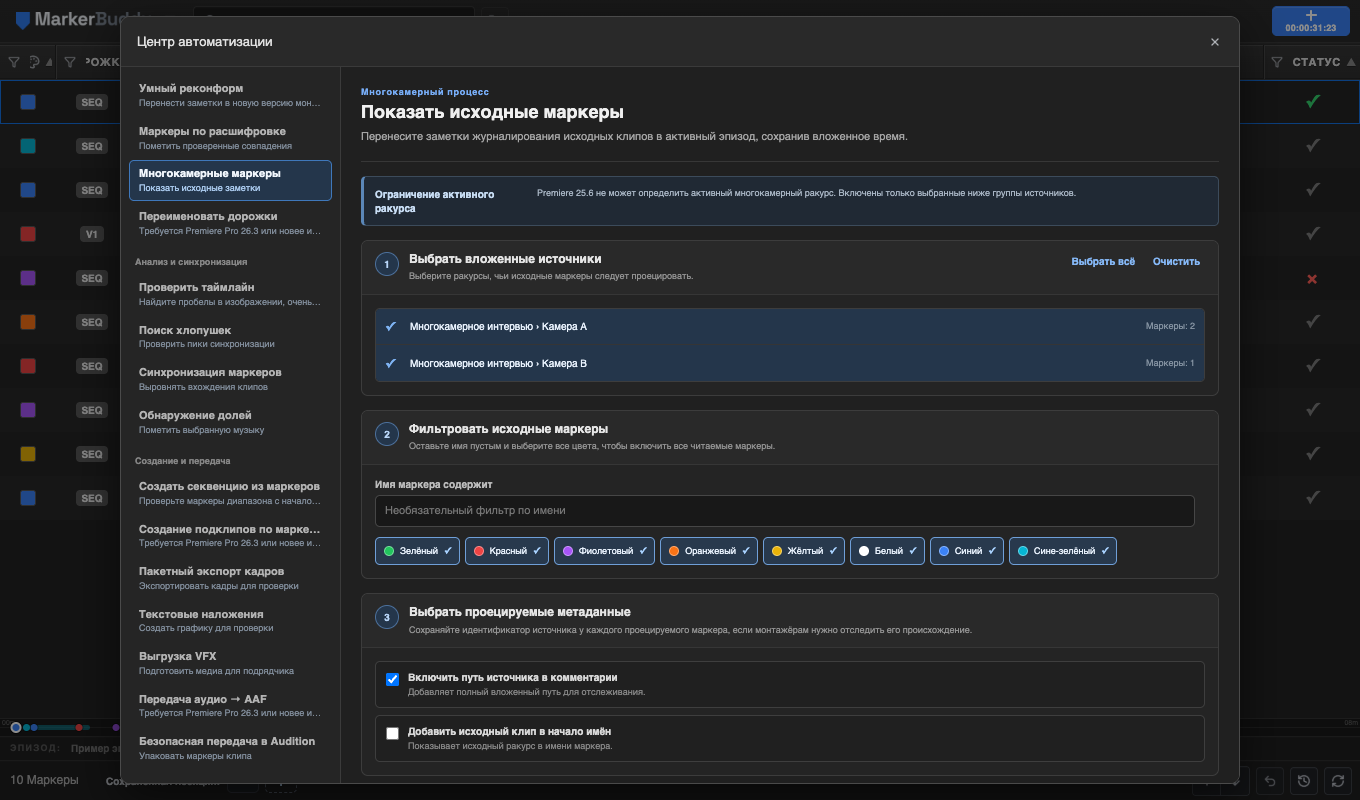1360x800 pixels.
Task: Toggle the Сине-зелёный color filter chip
Action: click(1063, 551)
